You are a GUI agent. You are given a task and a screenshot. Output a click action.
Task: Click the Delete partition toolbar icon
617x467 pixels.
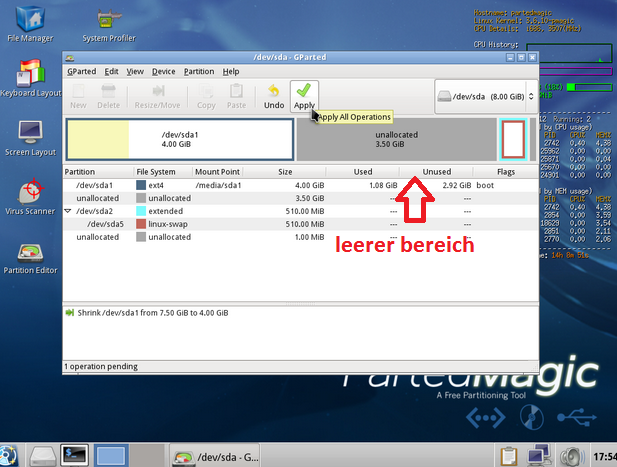tap(109, 96)
